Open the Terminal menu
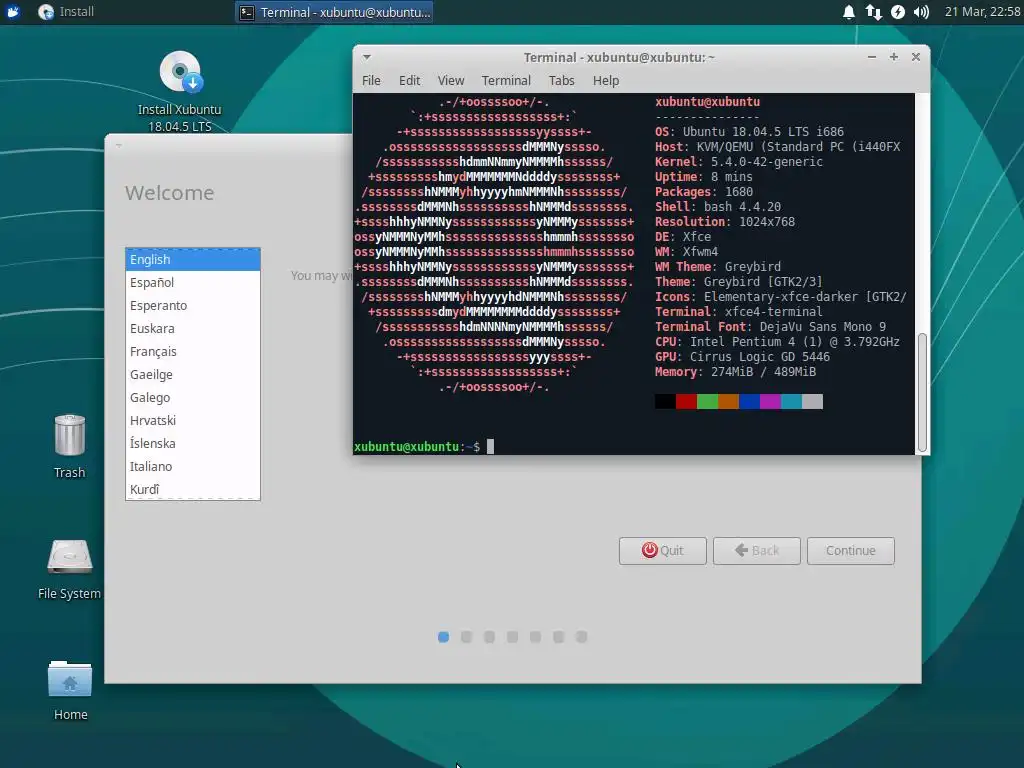The width and height of the screenshot is (1024, 768). pos(506,80)
